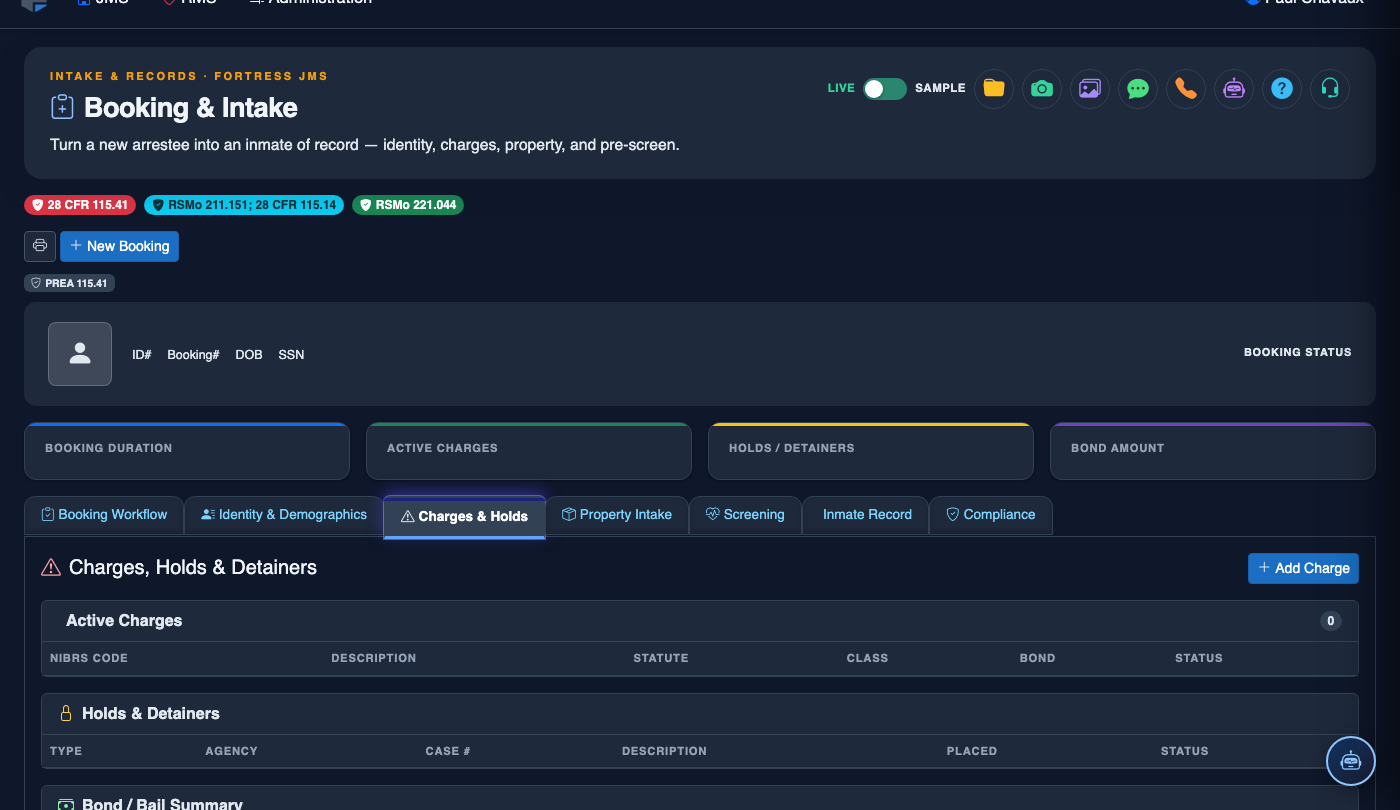Go to the Property Intake tab

pyautogui.click(x=617, y=515)
